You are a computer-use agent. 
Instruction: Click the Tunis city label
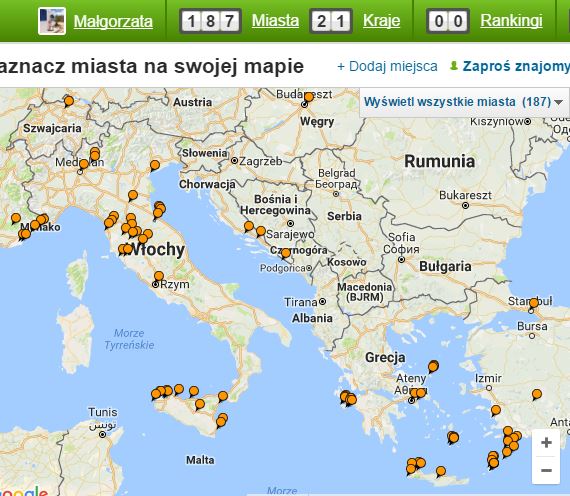pyautogui.click(x=103, y=412)
